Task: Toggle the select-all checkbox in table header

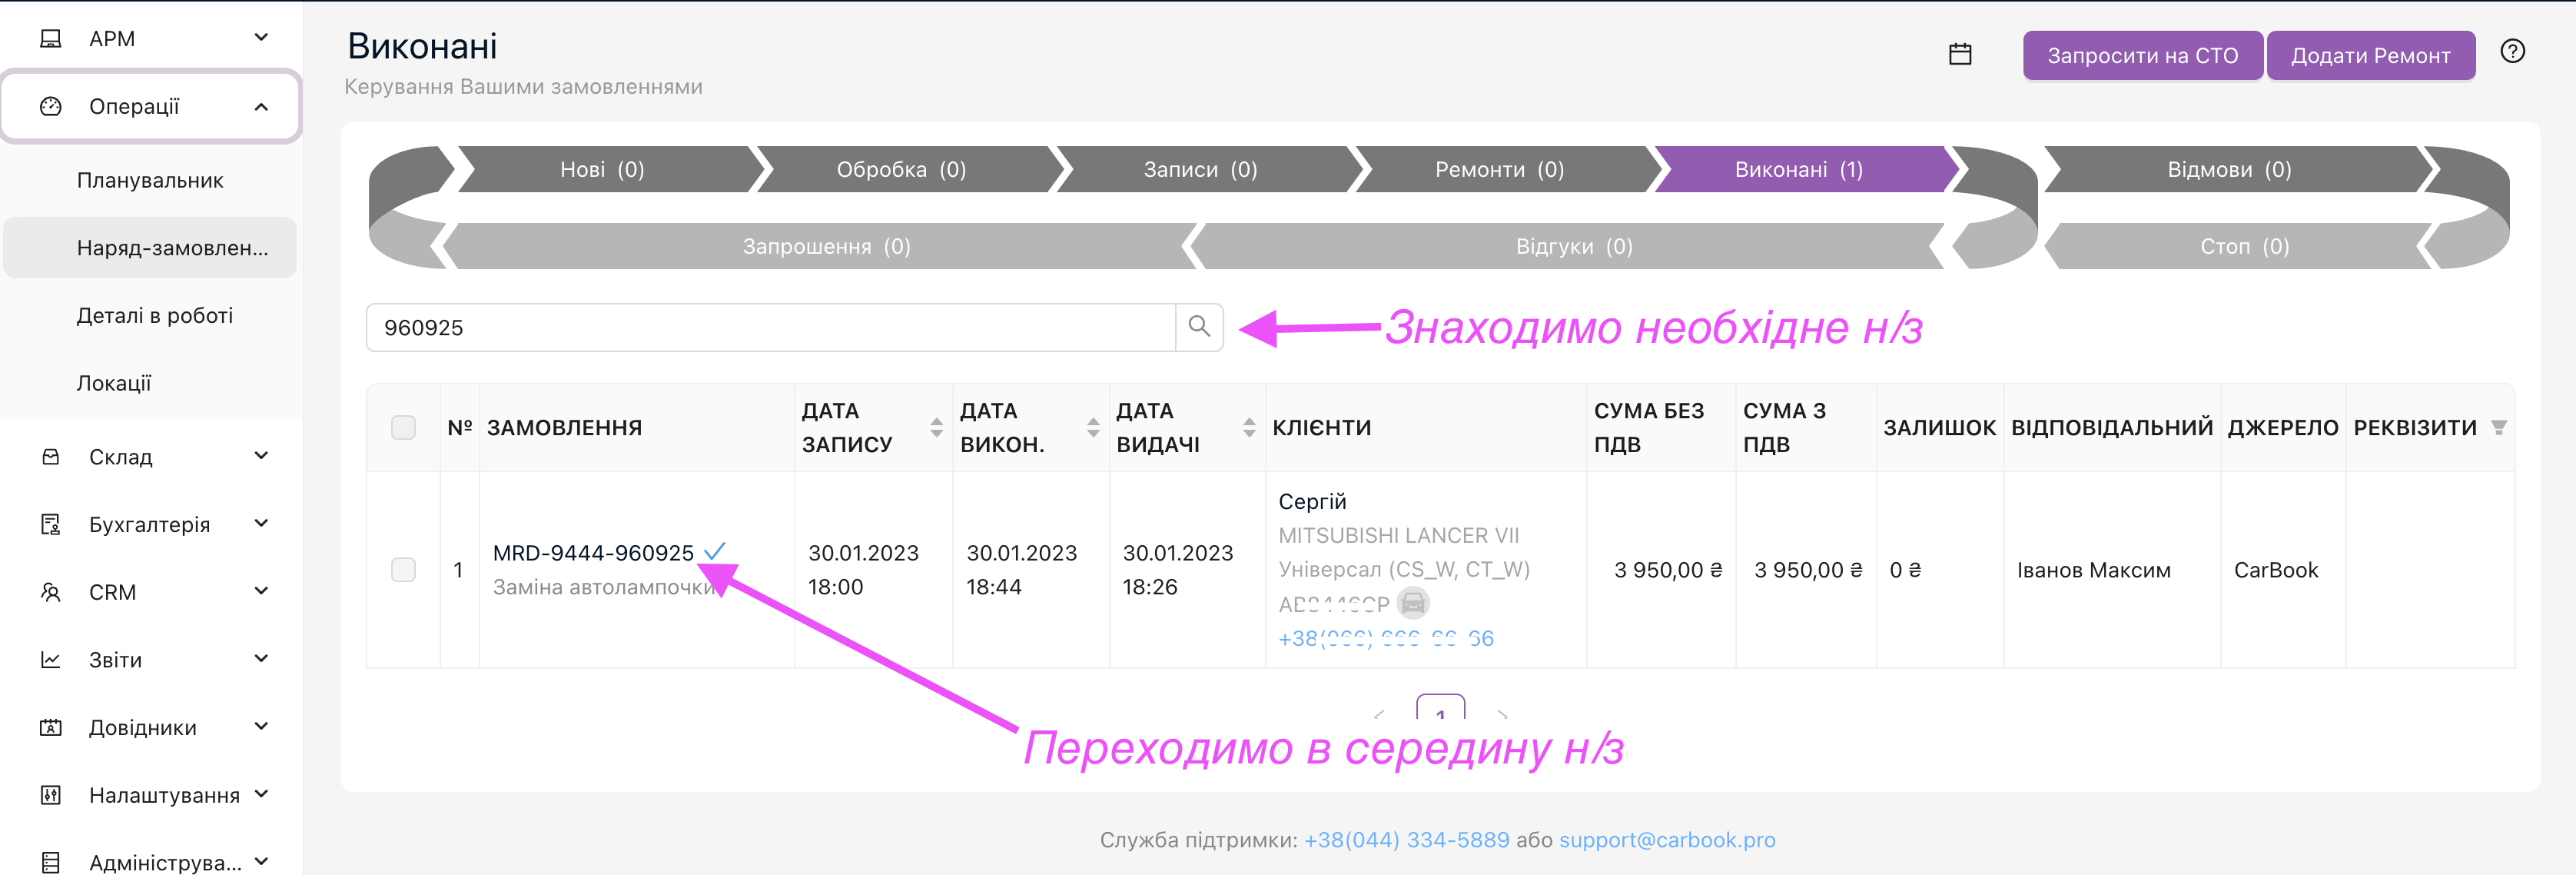Action: coord(403,428)
